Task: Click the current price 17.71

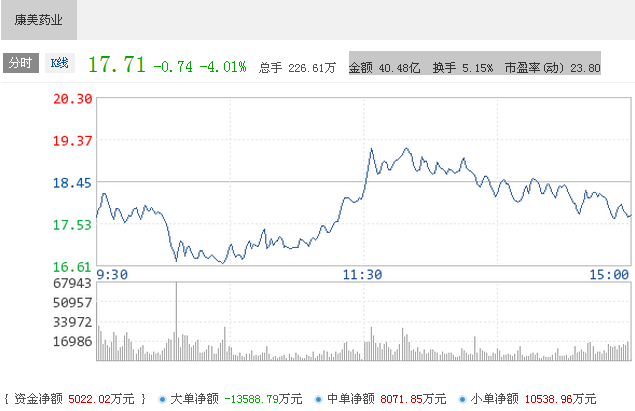Action: (x=117, y=65)
